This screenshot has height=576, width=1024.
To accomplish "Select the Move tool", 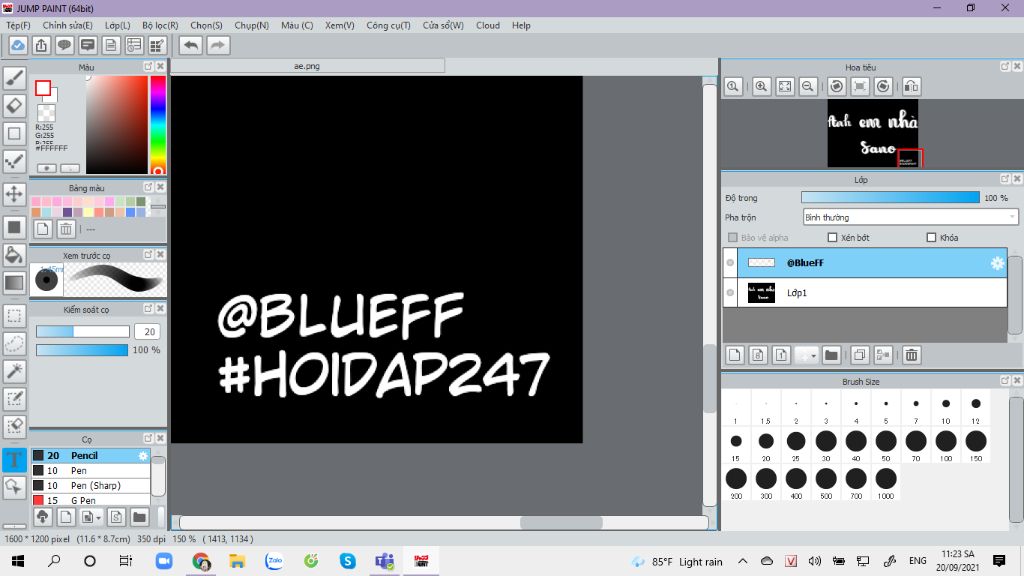I will coord(14,194).
